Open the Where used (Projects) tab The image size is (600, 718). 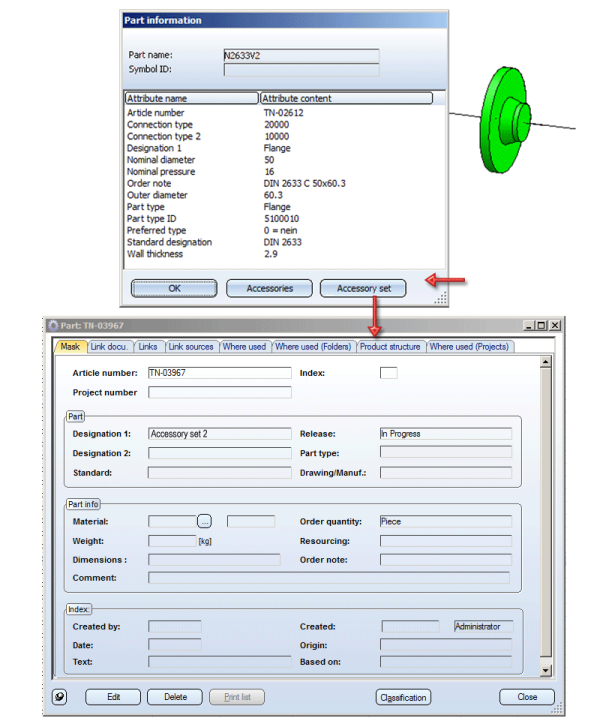click(469, 347)
